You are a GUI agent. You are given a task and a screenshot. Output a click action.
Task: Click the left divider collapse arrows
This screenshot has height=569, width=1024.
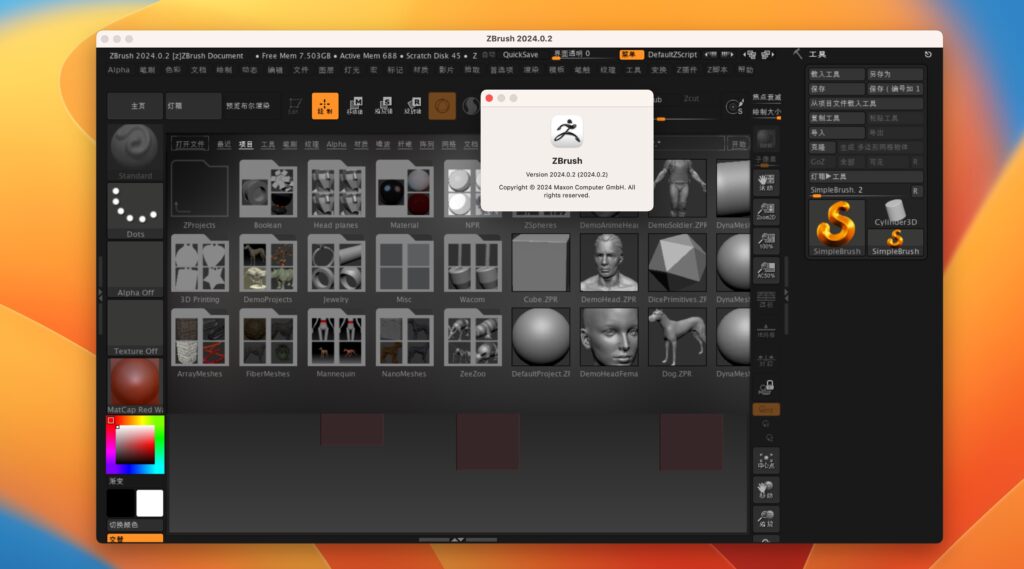tap(101, 295)
